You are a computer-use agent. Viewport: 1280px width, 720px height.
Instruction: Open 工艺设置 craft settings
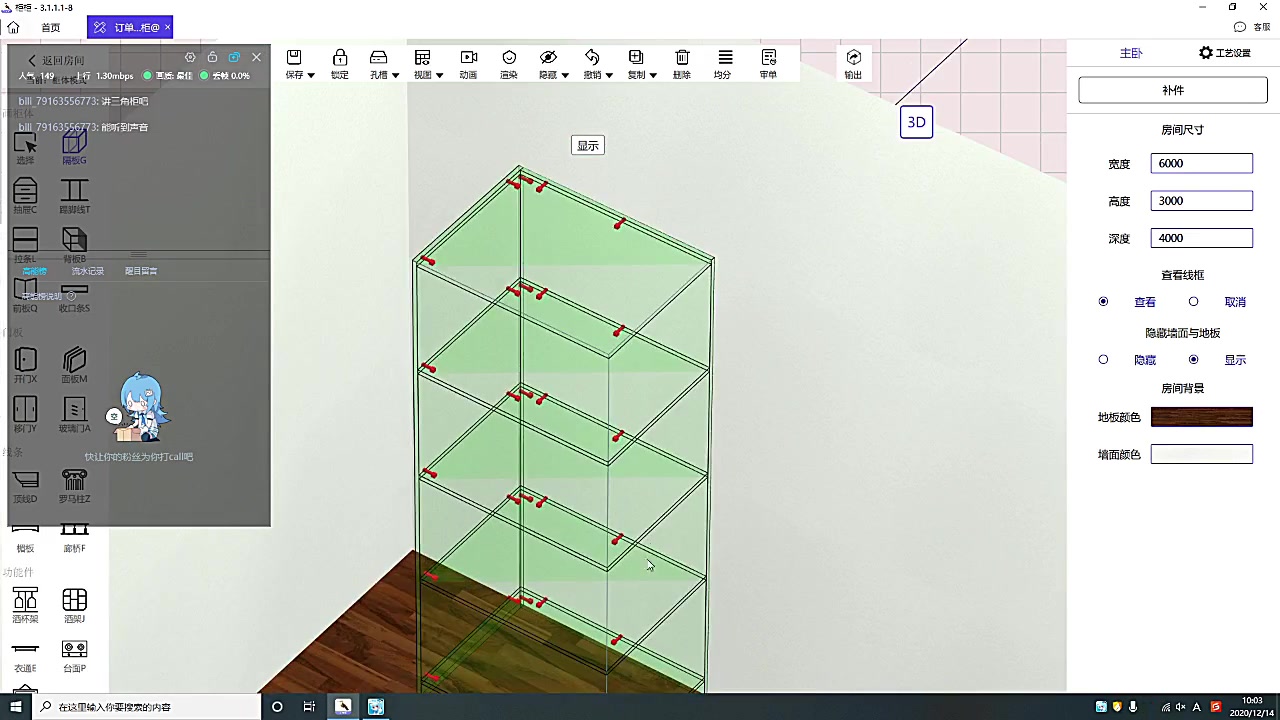tap(1225, 53)
